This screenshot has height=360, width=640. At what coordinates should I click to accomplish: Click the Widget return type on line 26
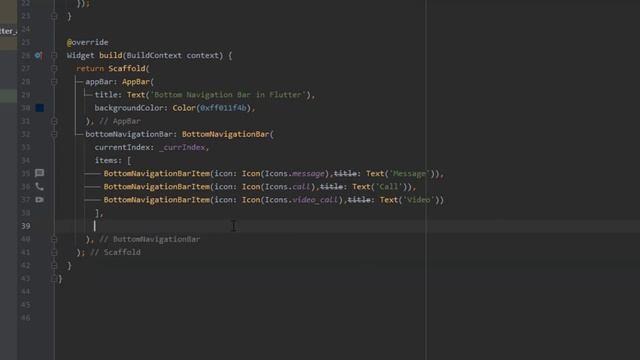click(80, 55)
